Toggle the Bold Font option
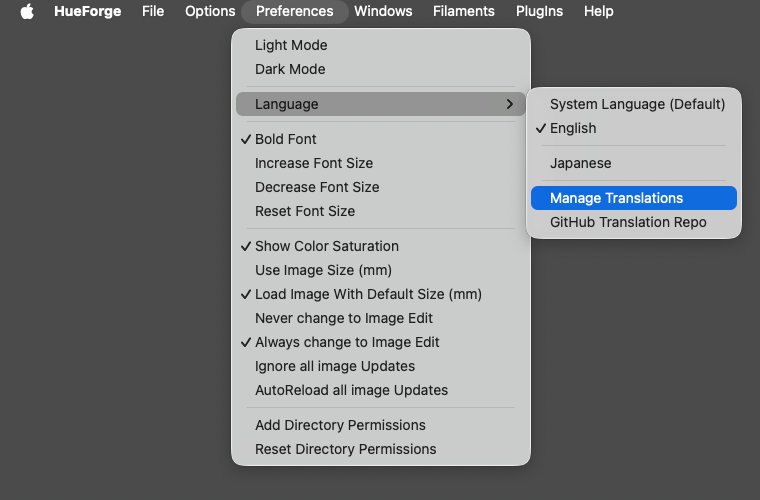 380,139
